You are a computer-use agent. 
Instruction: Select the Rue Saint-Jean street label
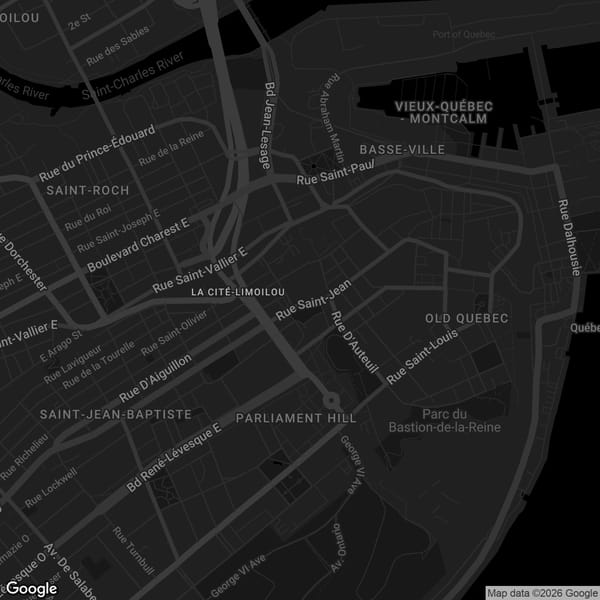[x=314, y=301]
